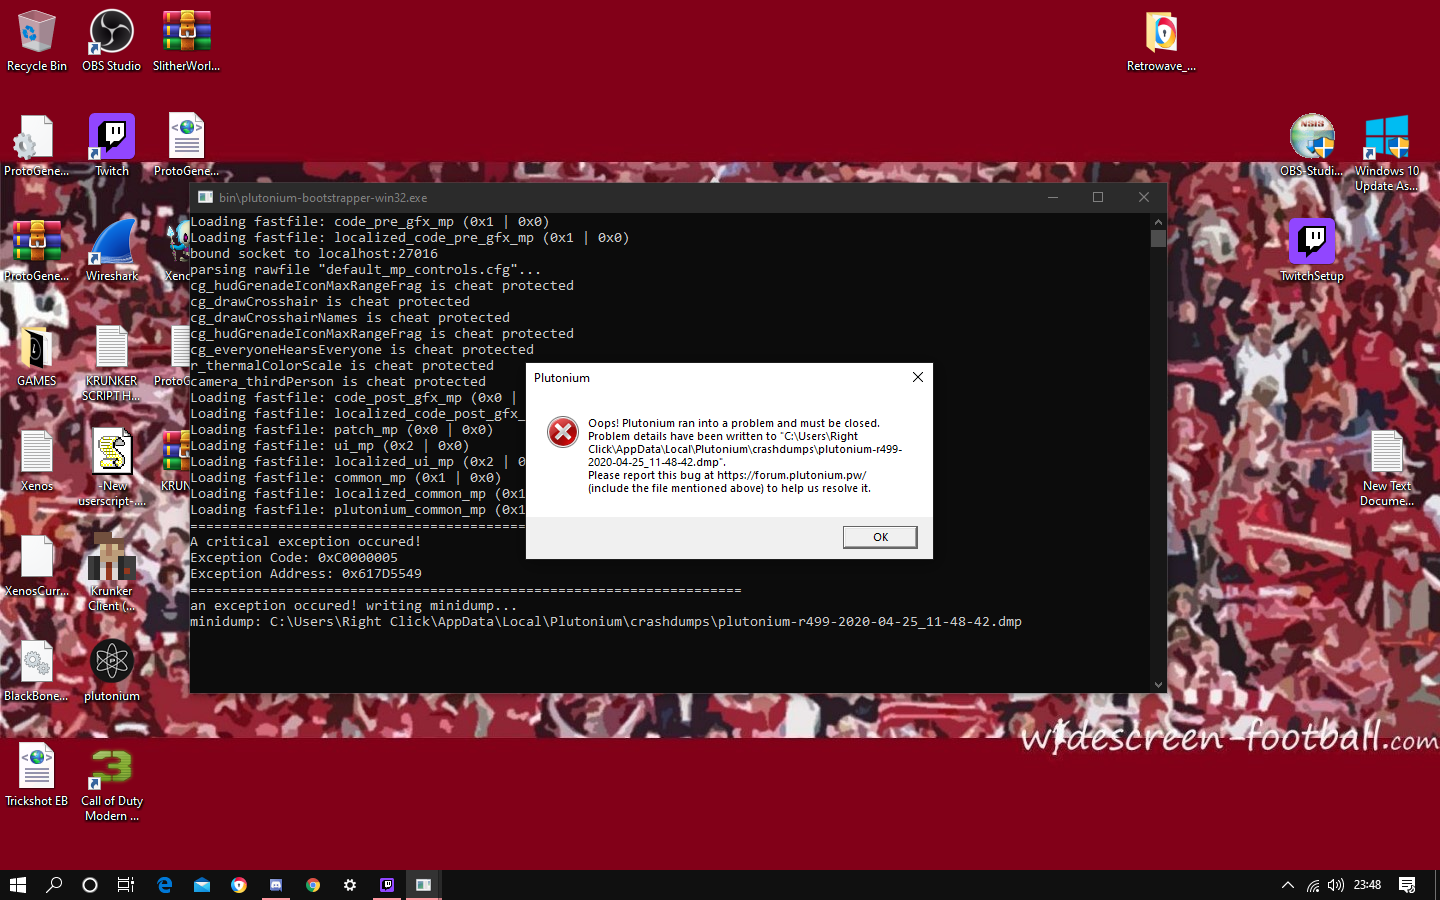Select the GAMES folder icon
The image size is (1440, 900).
pyautogui.click(x=37, y=356)
